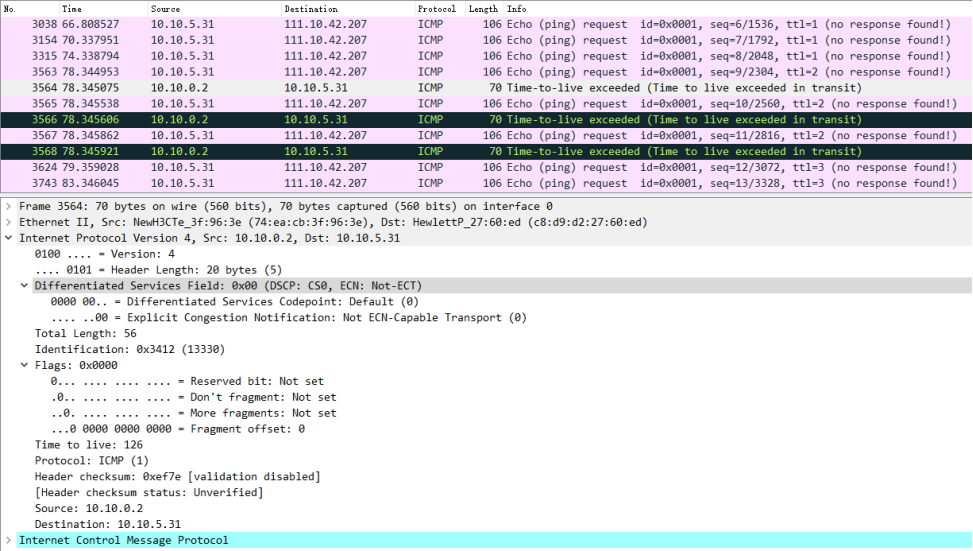The width and height of the screenshot is (973, 551).
Task: Select packet 3563 with ttl=2 seq=9
Action: click(486, 72)
